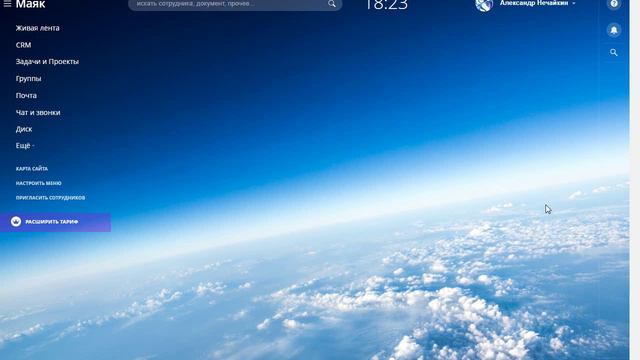The height and width of the screenshot is (360, 640).
Task: Expand the Ещё menu item
Action: 25,146
